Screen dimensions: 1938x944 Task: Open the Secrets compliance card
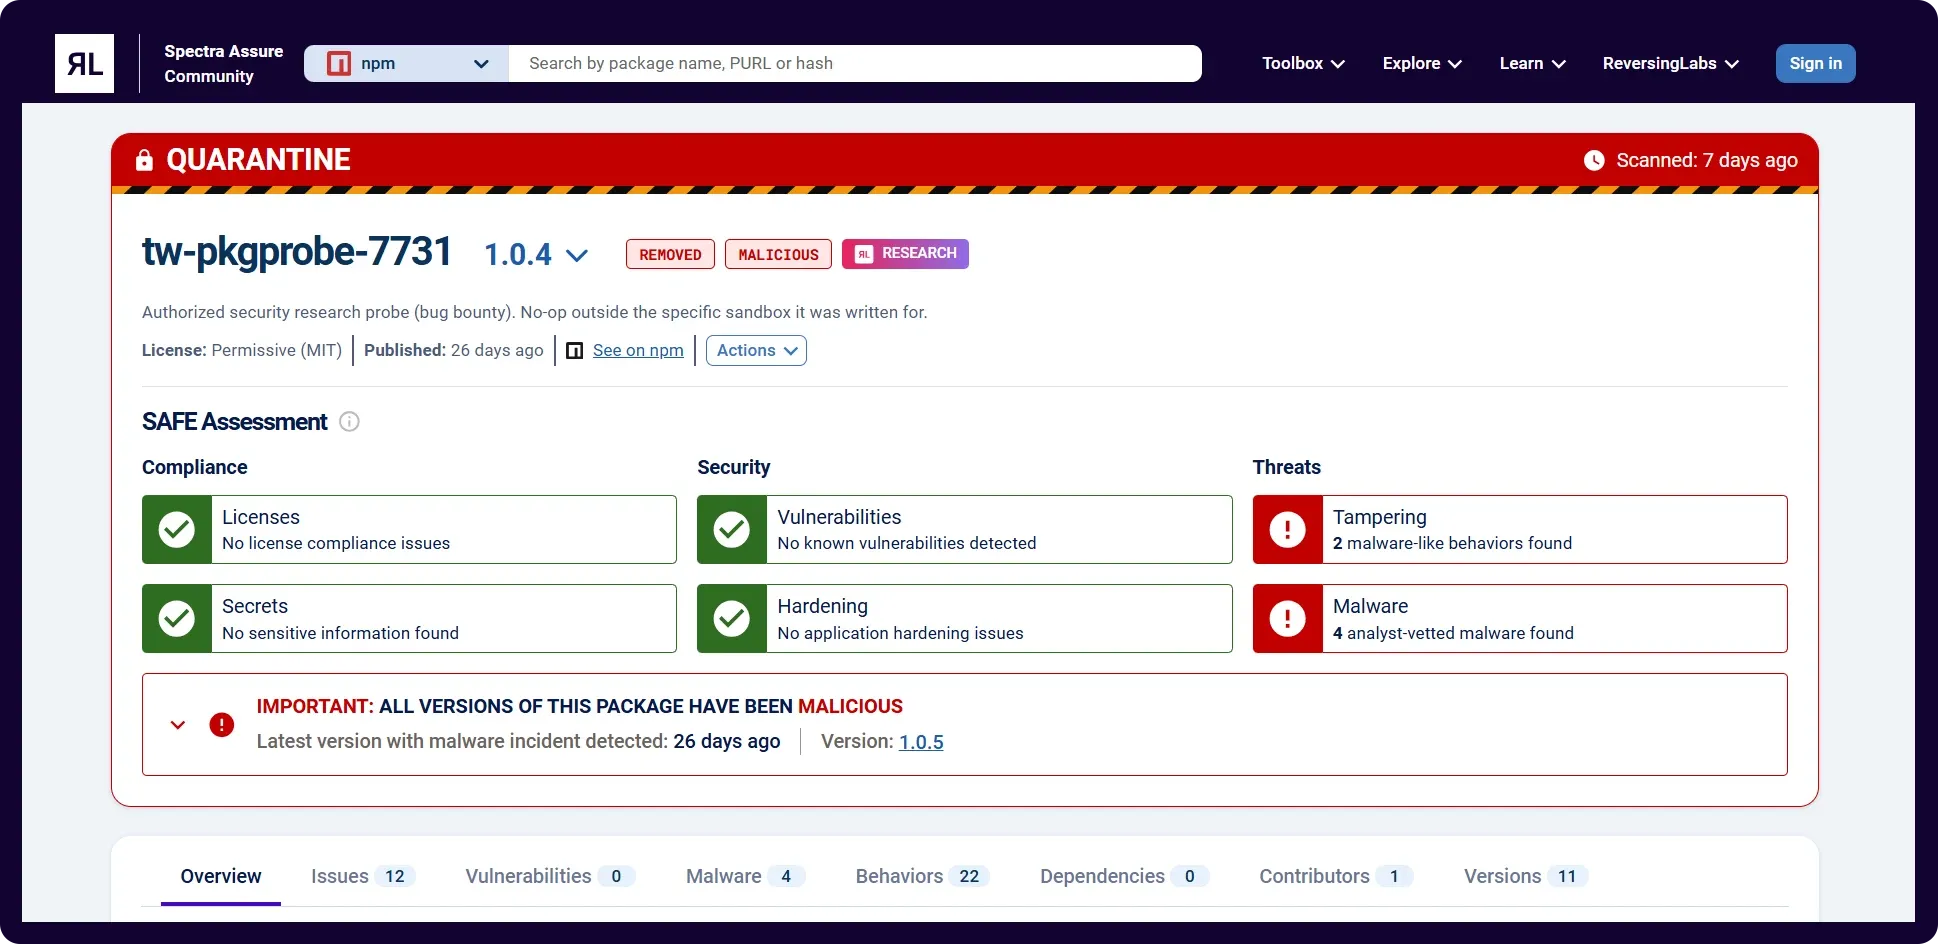(409, 619)
